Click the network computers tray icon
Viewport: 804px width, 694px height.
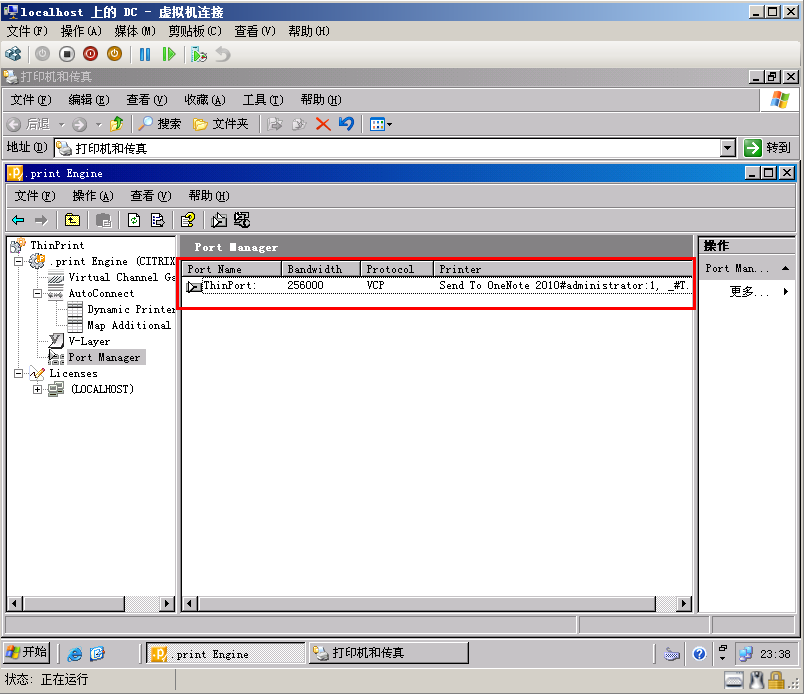click(746, 653)
